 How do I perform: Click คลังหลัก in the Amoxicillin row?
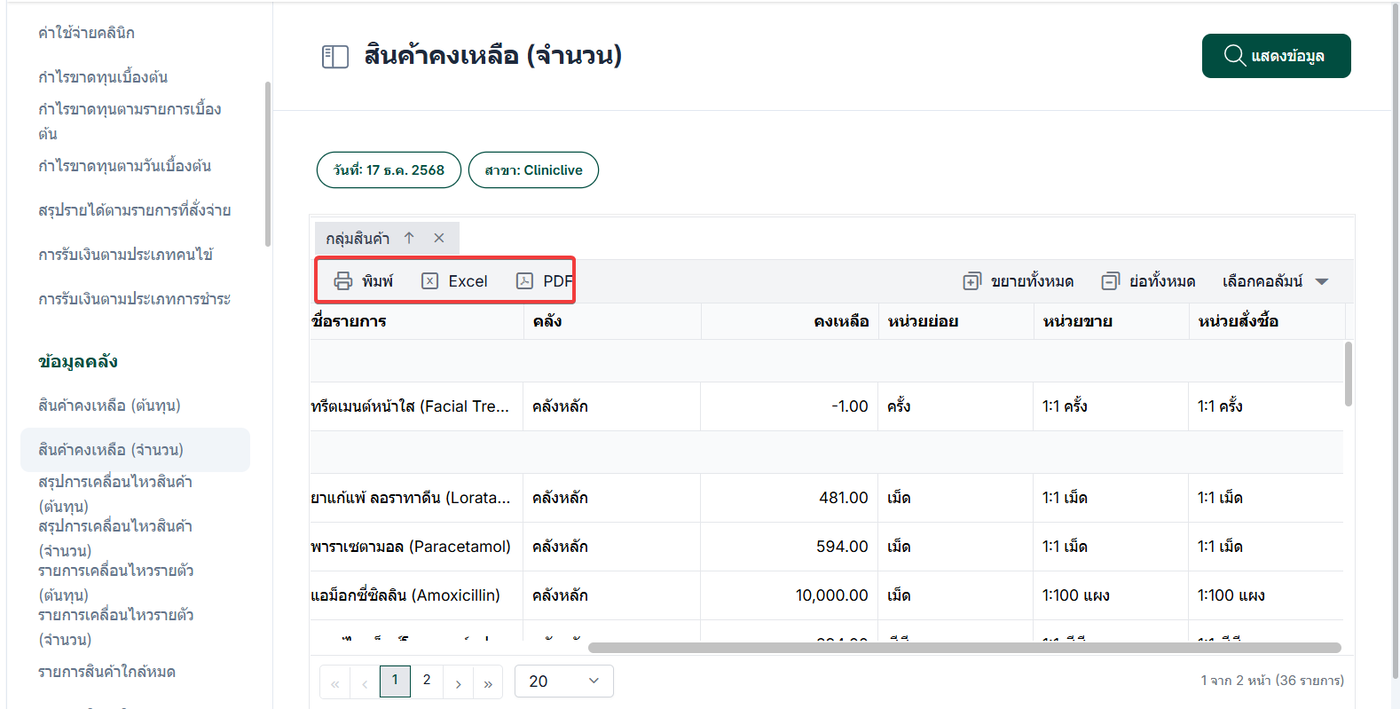tap(560, 595)
